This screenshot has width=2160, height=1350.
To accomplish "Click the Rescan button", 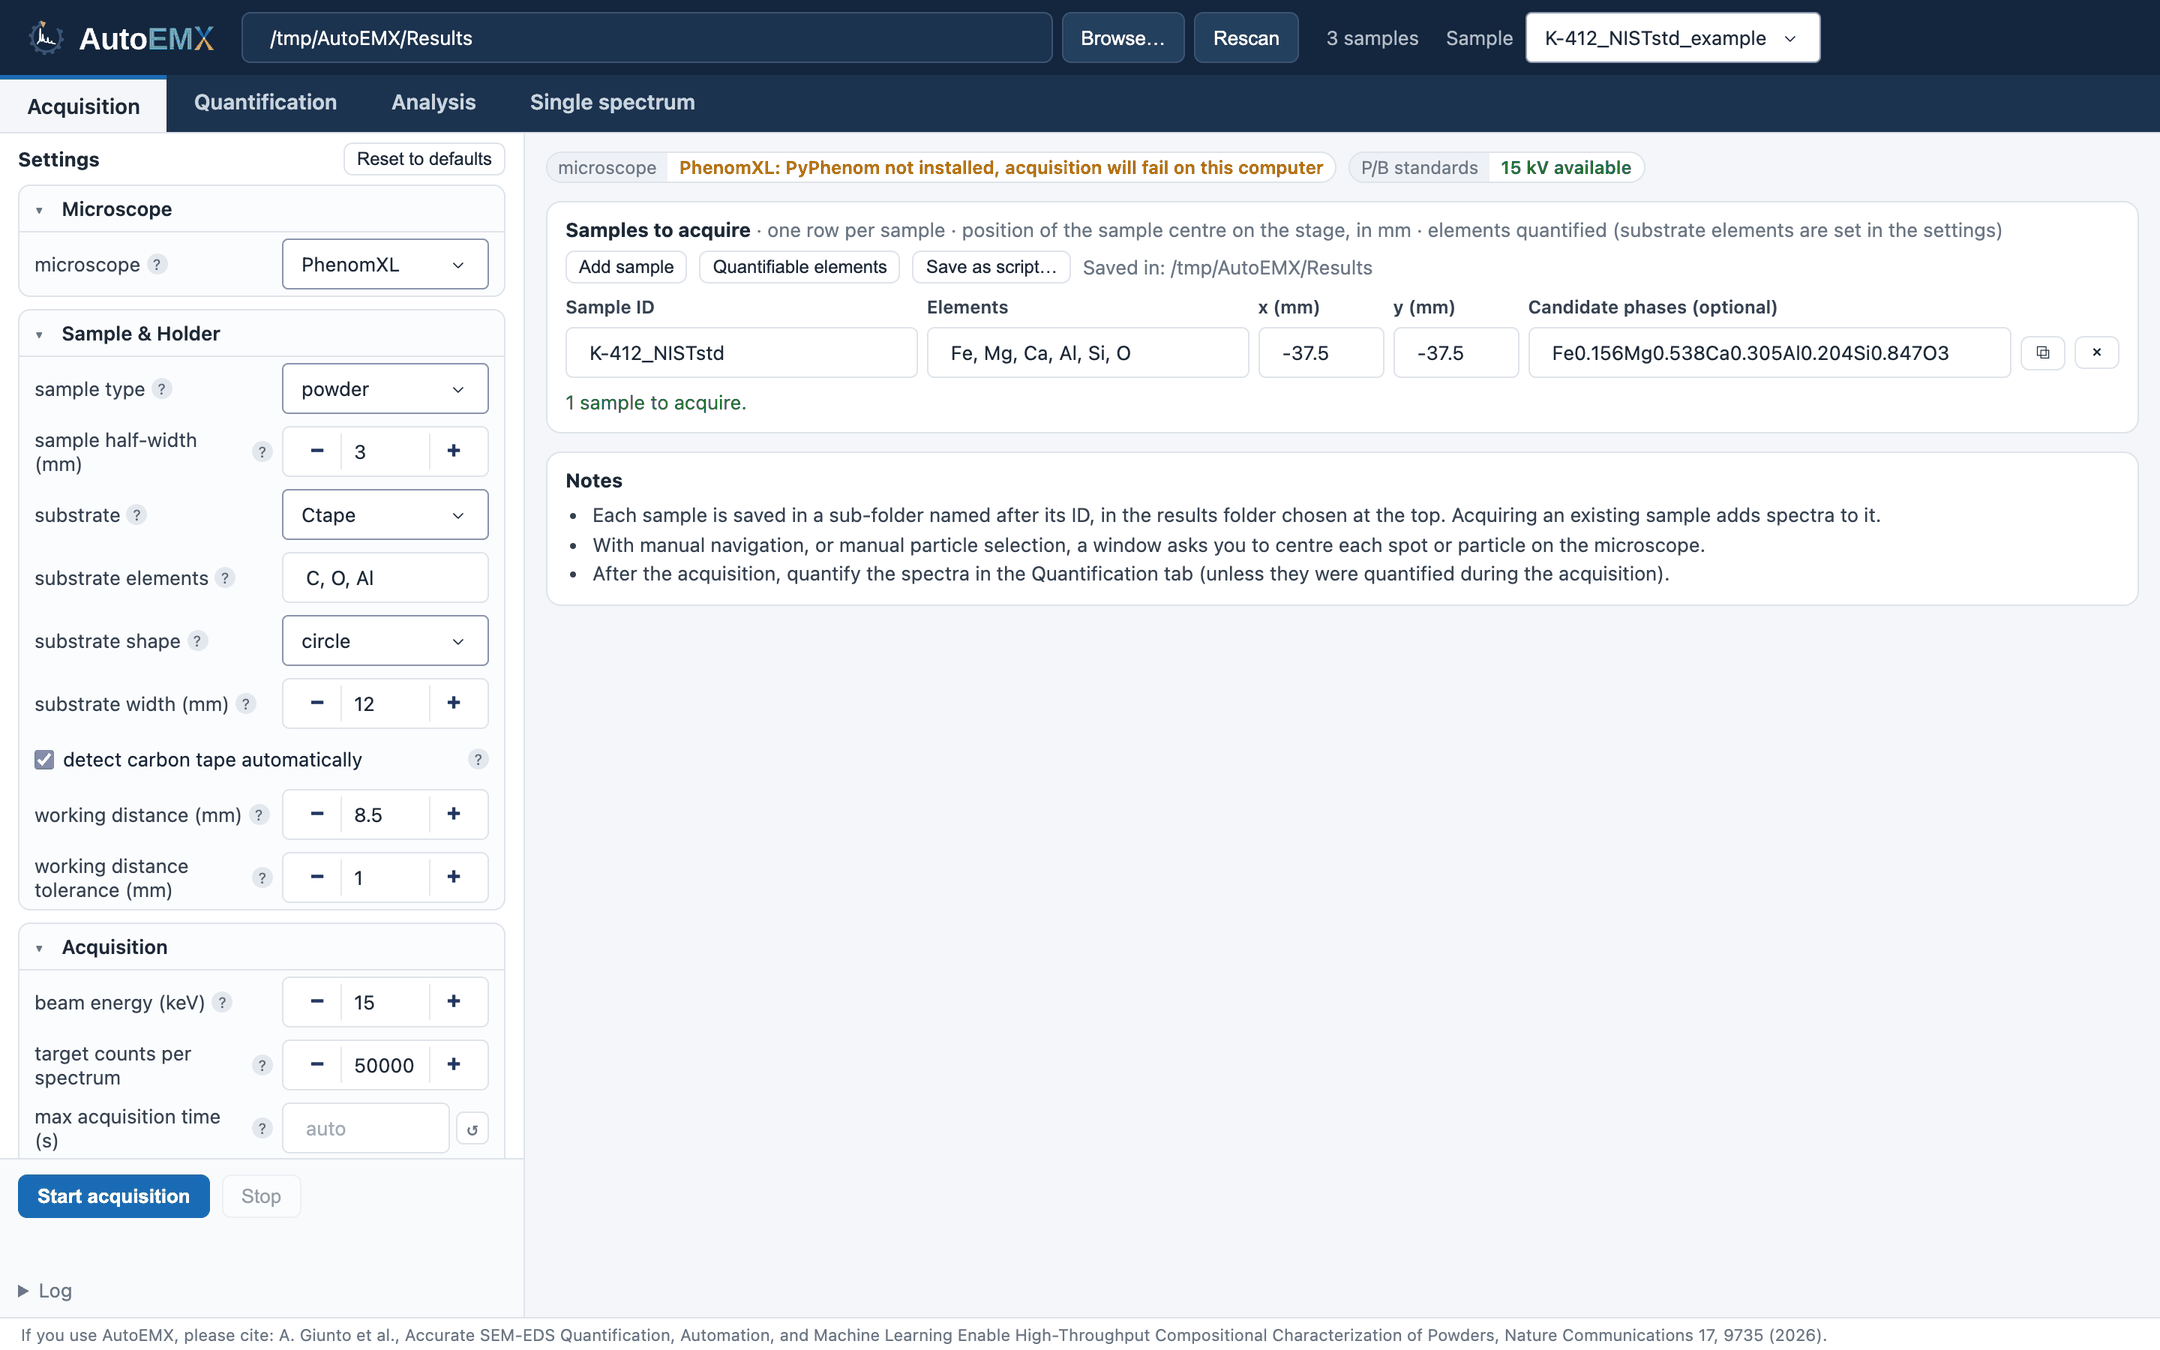I will [1246, 38].
